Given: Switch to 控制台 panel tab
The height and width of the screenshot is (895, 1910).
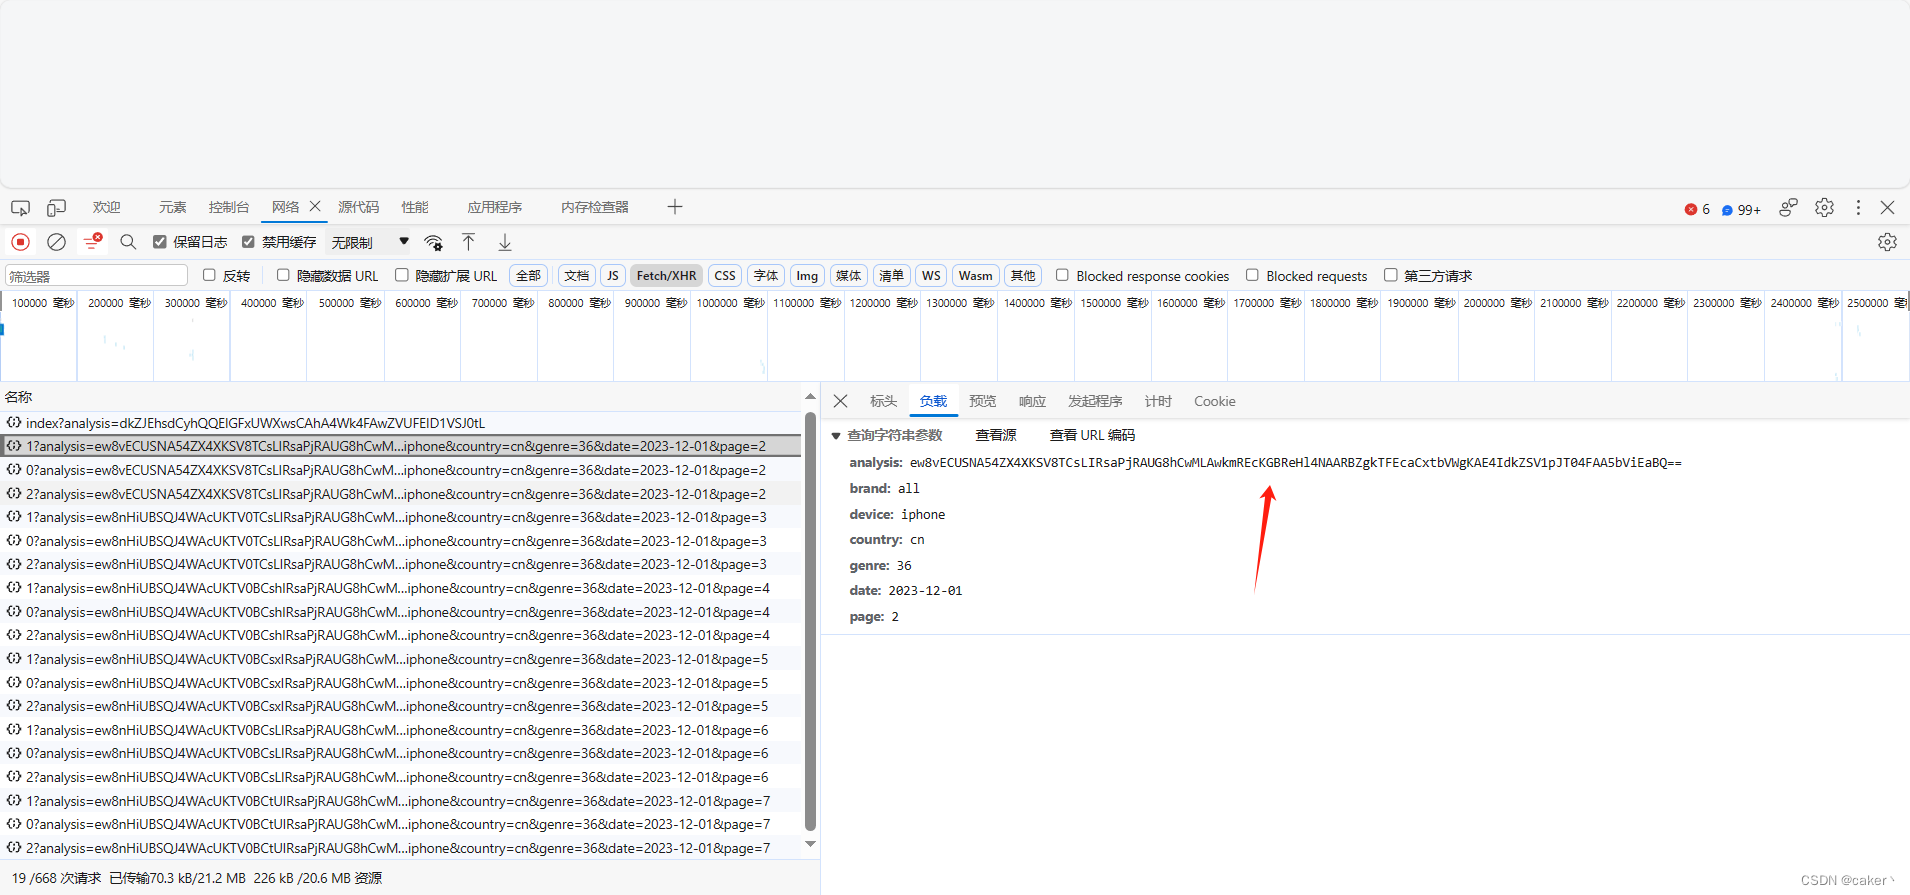Looking at the screenshot, I should click(x=229, y=207).
